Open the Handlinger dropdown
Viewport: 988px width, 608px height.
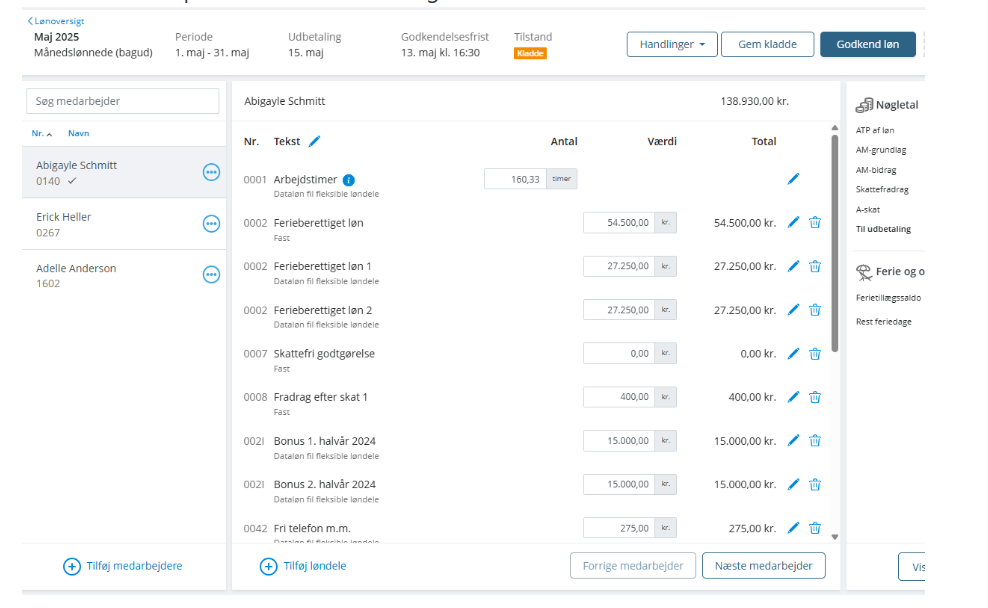click(671, 45)
